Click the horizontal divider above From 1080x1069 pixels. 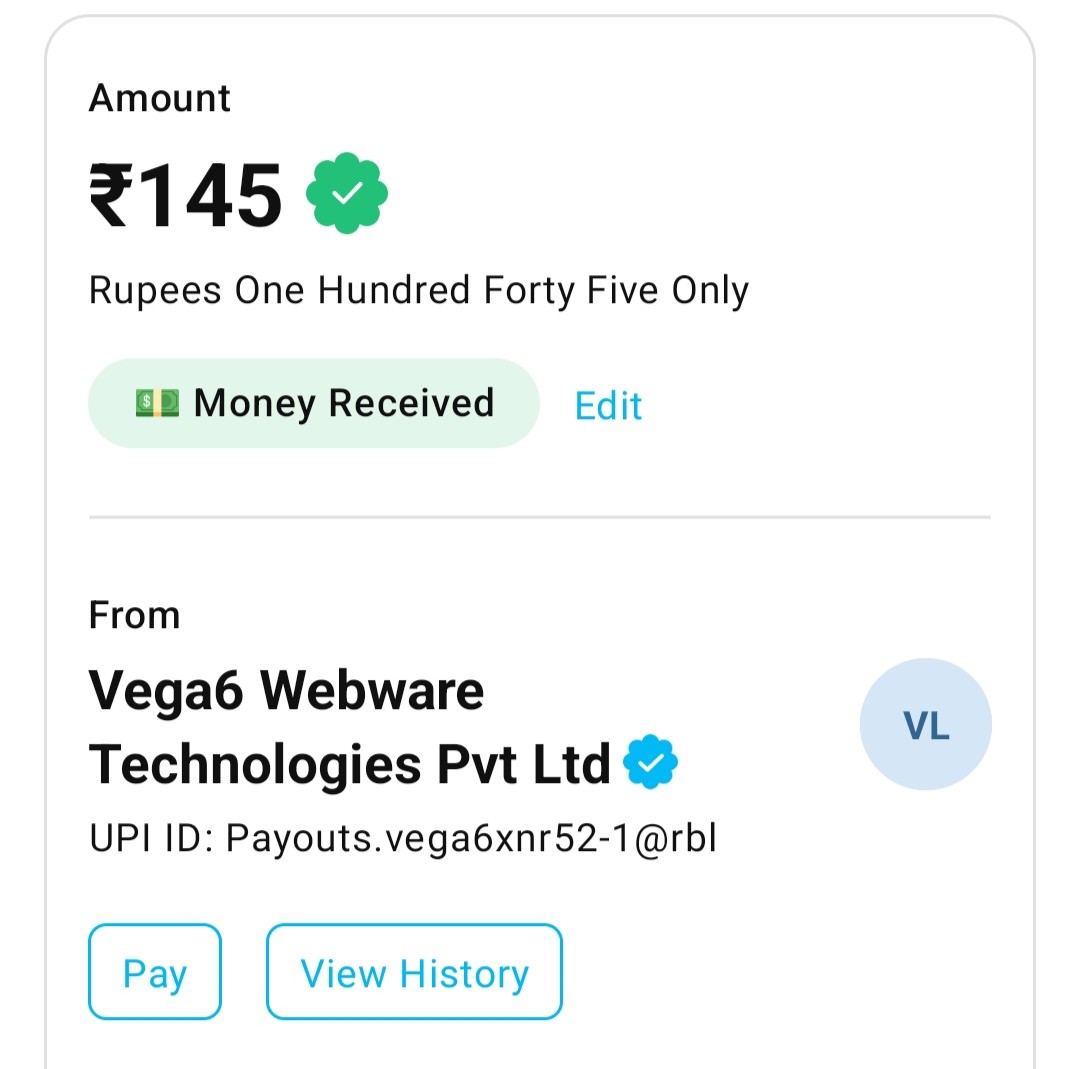tap(539, 518)
